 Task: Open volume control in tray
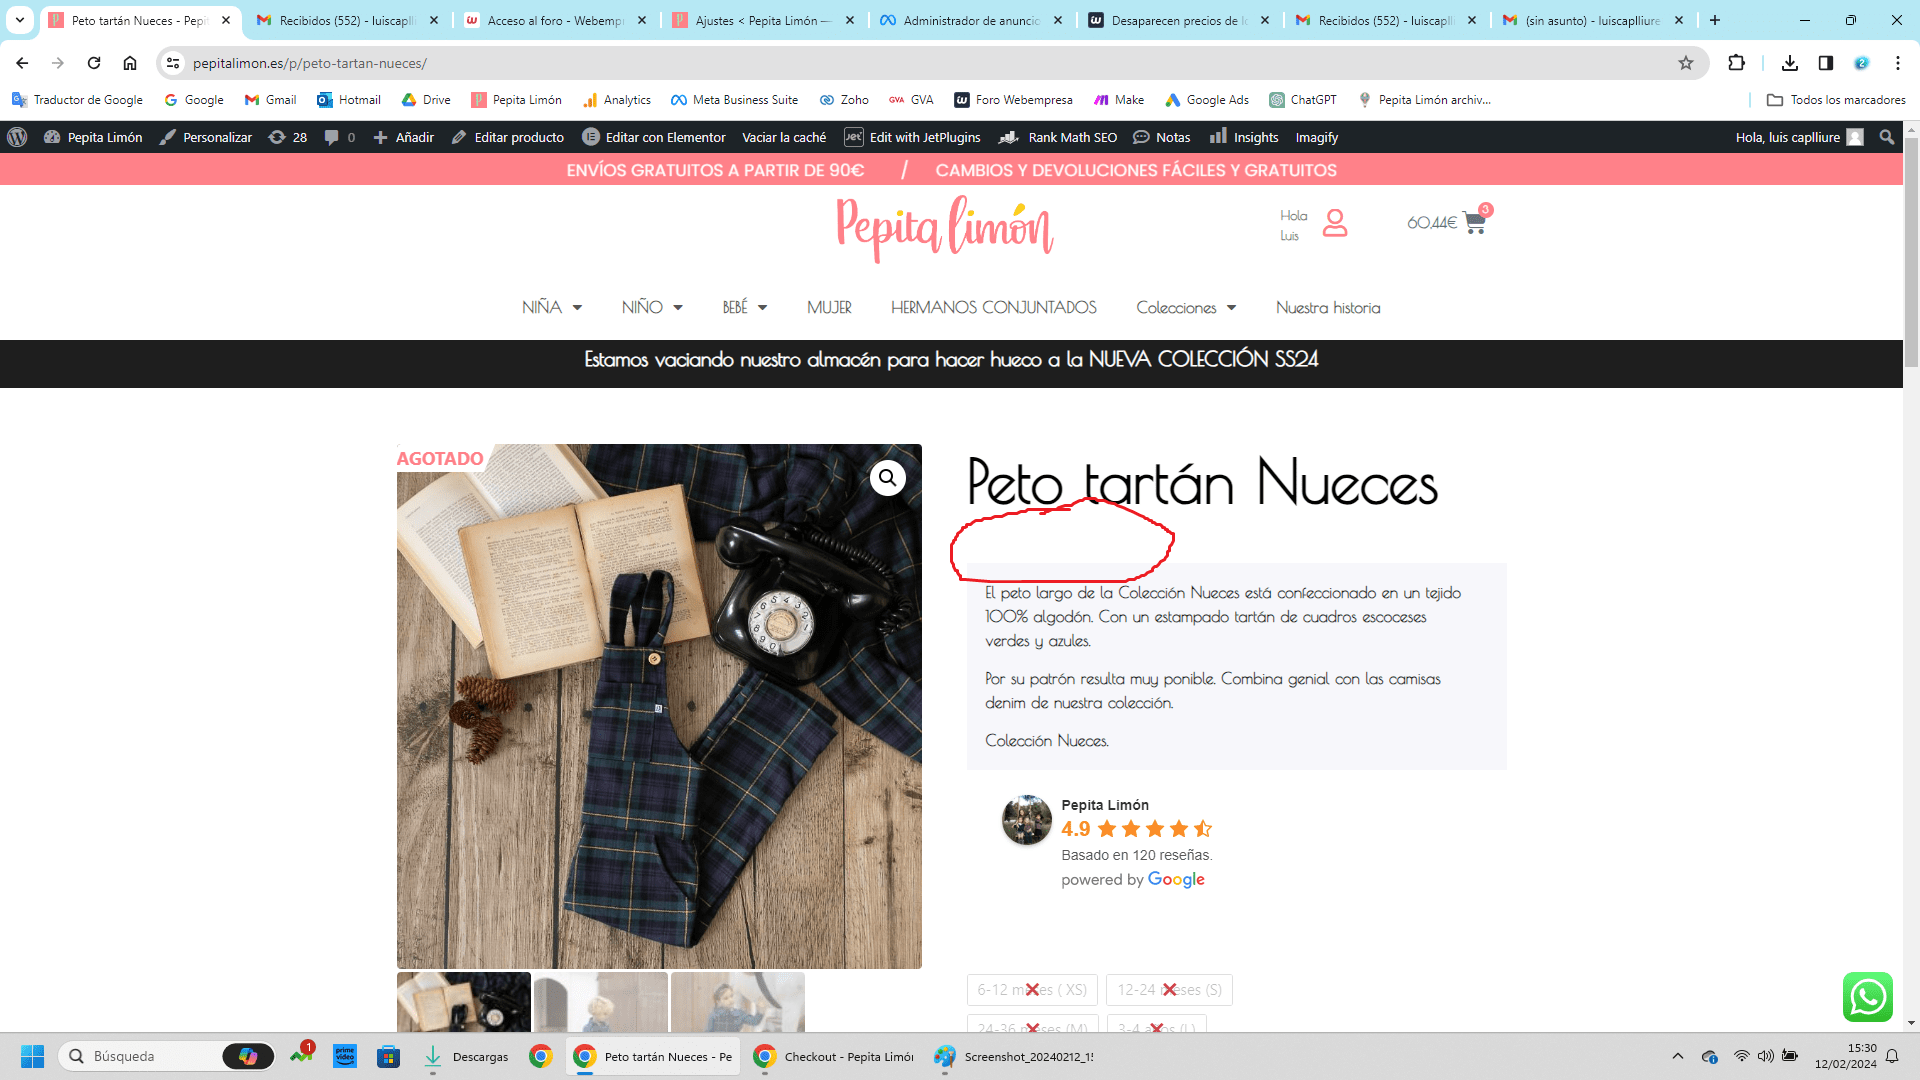pyautogui.click(x=1765, y=1056)
